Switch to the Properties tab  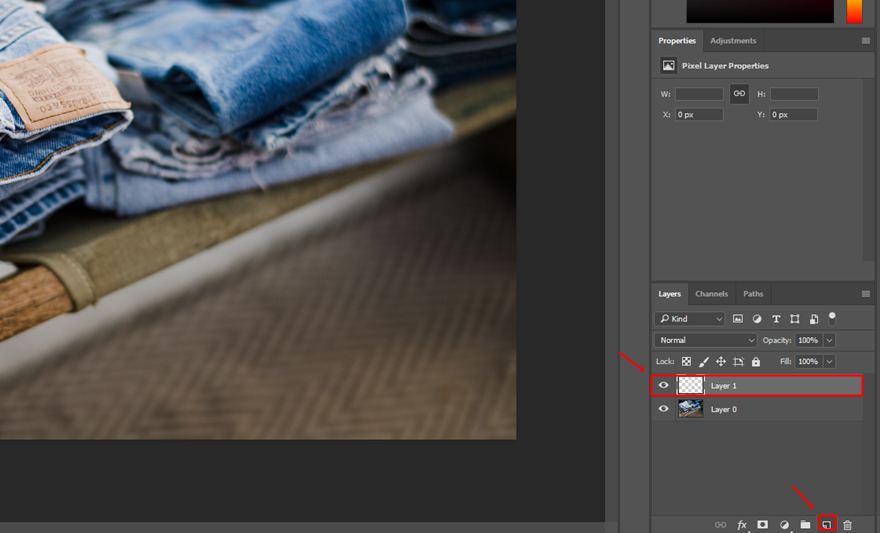677,41
